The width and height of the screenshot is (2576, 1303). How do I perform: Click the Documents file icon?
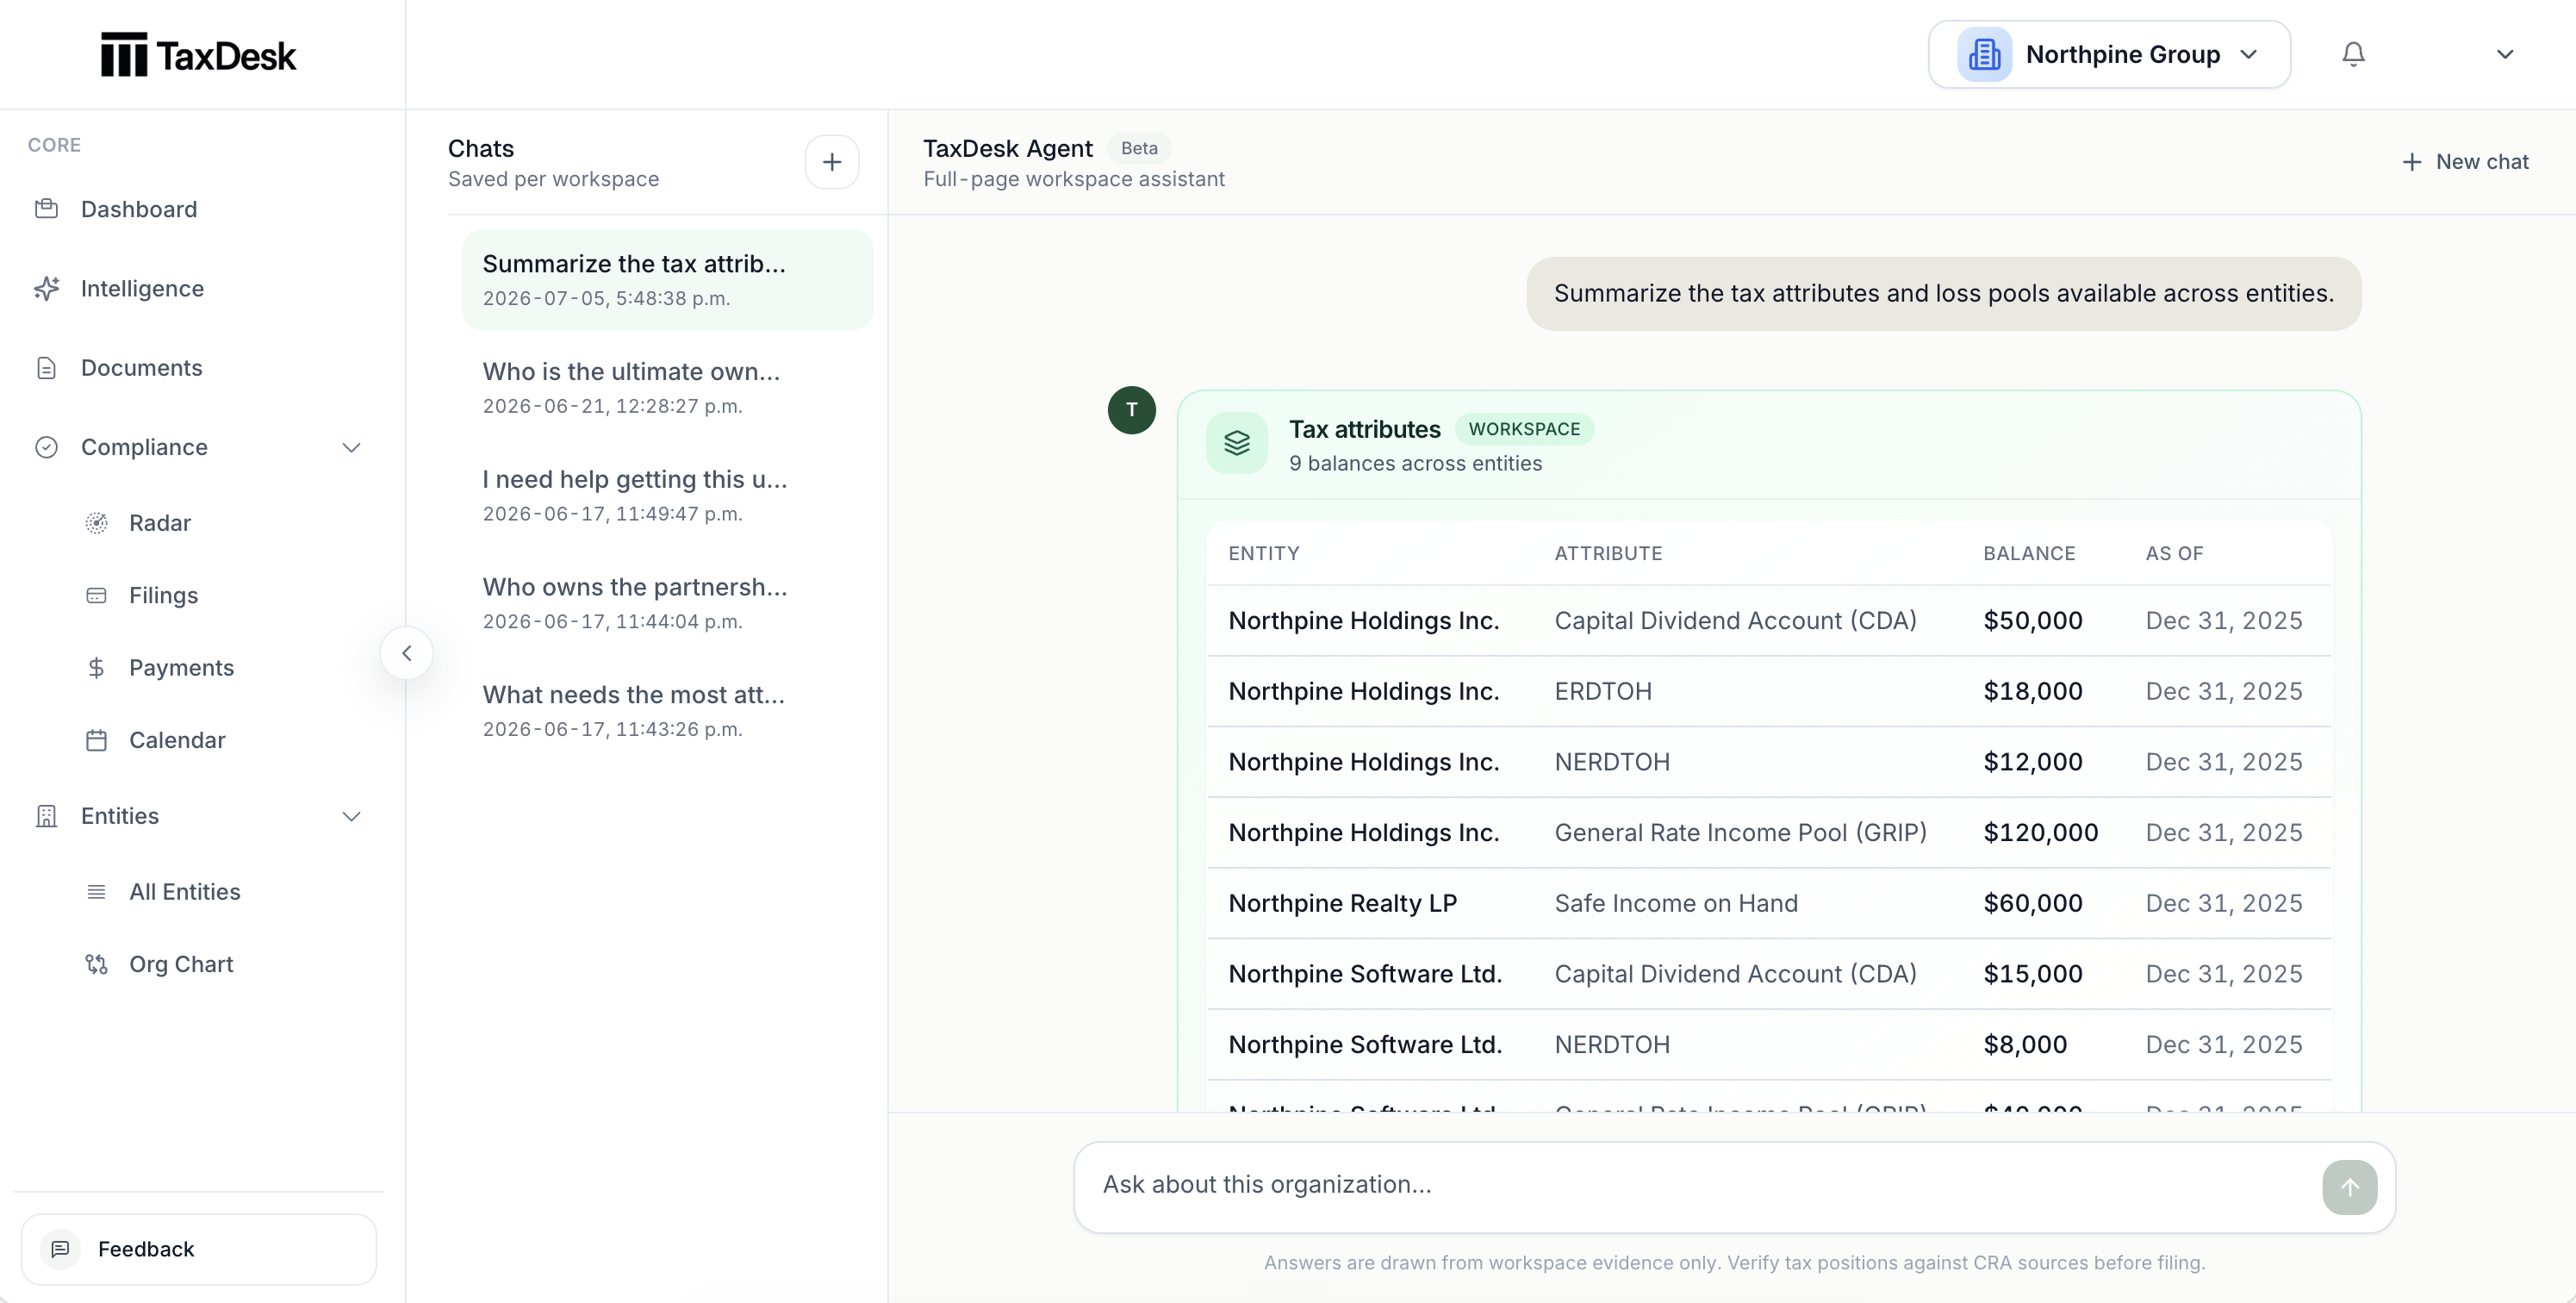[x=46, y=368]
